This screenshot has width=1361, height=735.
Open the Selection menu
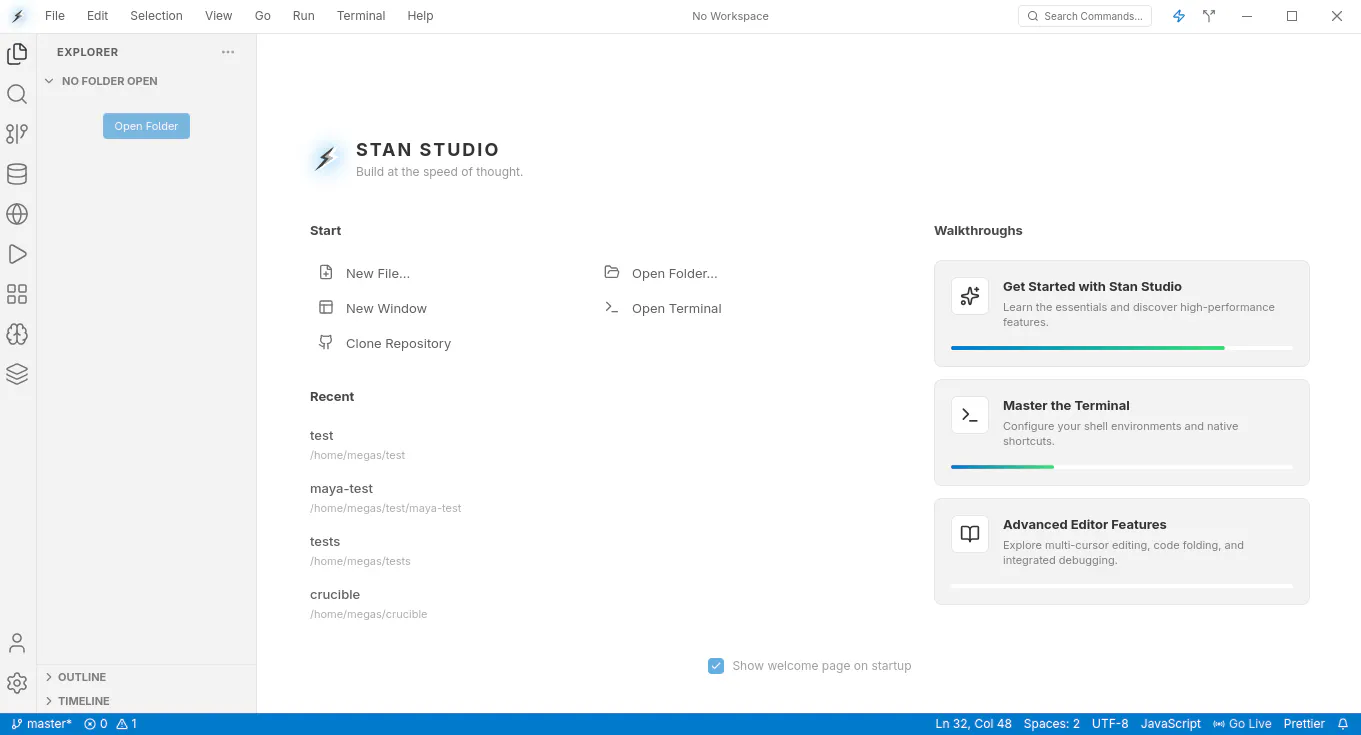156,16
